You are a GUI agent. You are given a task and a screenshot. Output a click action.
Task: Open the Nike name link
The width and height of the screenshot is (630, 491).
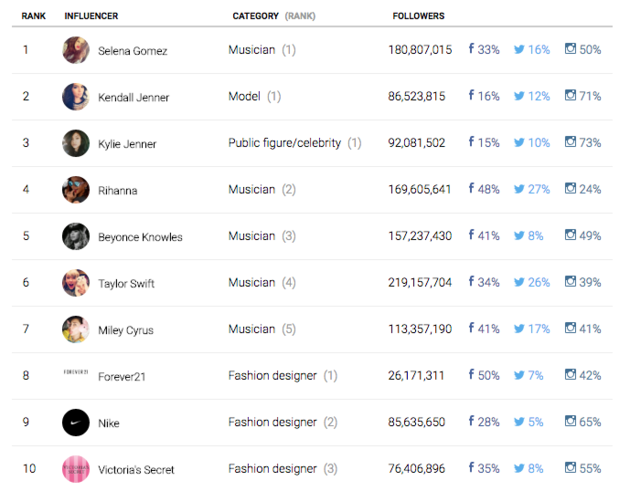click(x=109, y=423)
